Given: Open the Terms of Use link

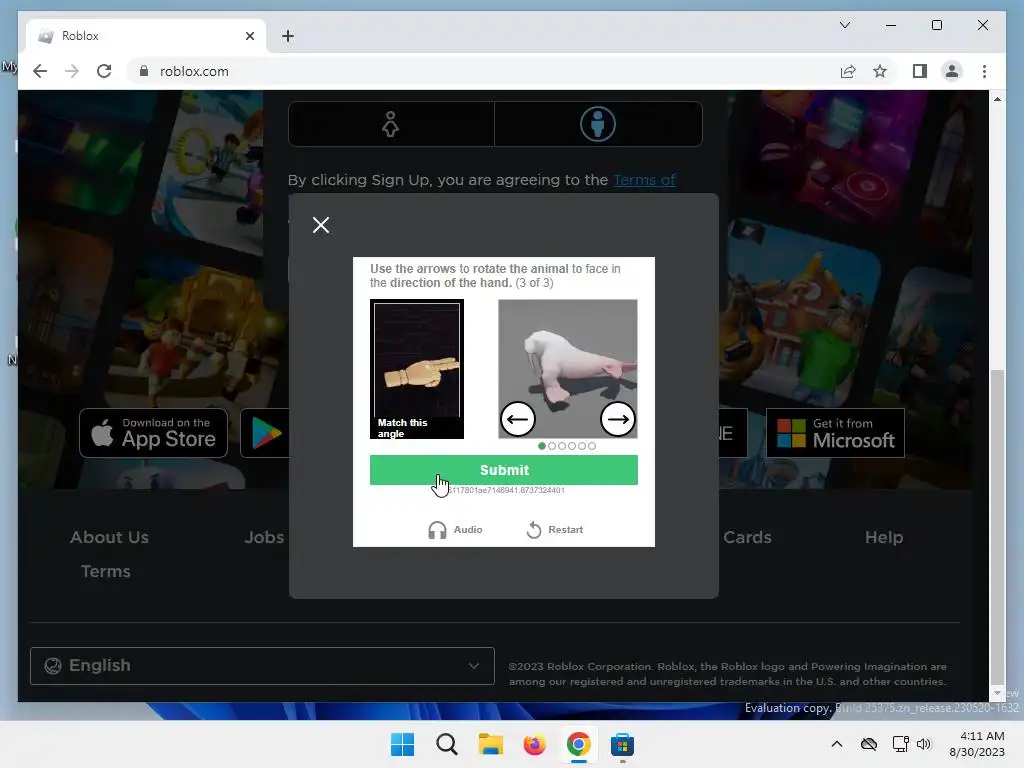Looking at the screenshot, I should pyautogui.click(x=644, y=180).
